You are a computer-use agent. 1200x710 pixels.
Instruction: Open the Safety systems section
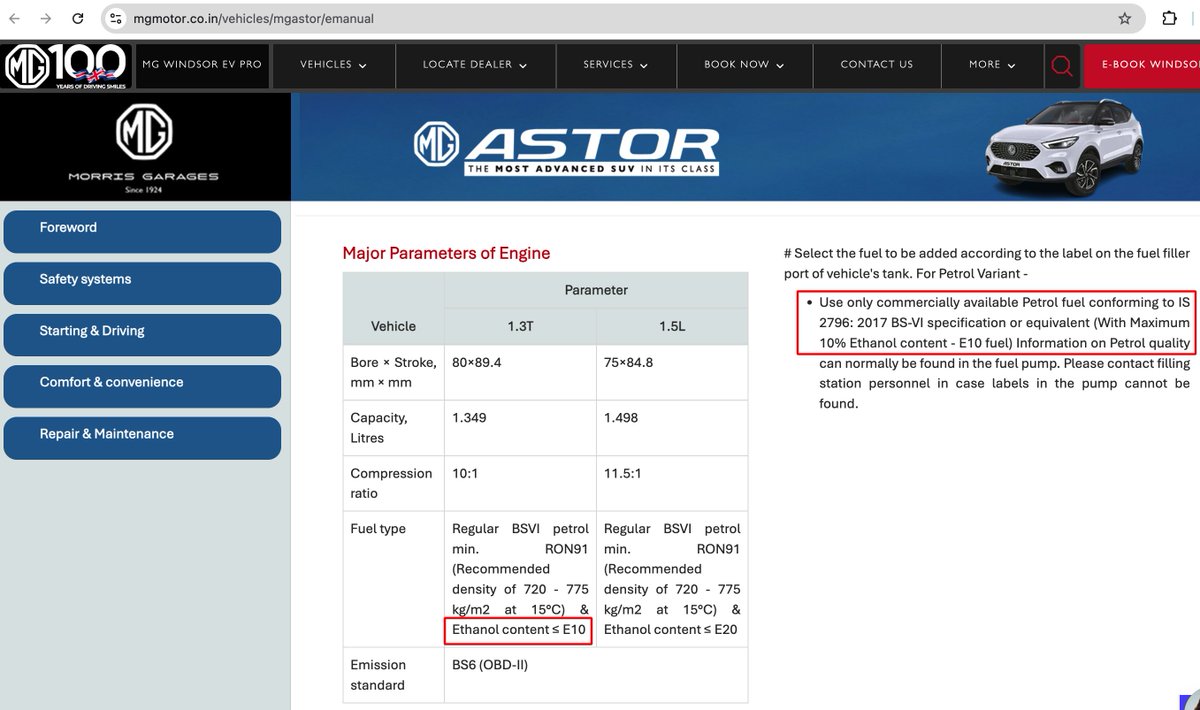pyautogui.click(x=142, y=283)
